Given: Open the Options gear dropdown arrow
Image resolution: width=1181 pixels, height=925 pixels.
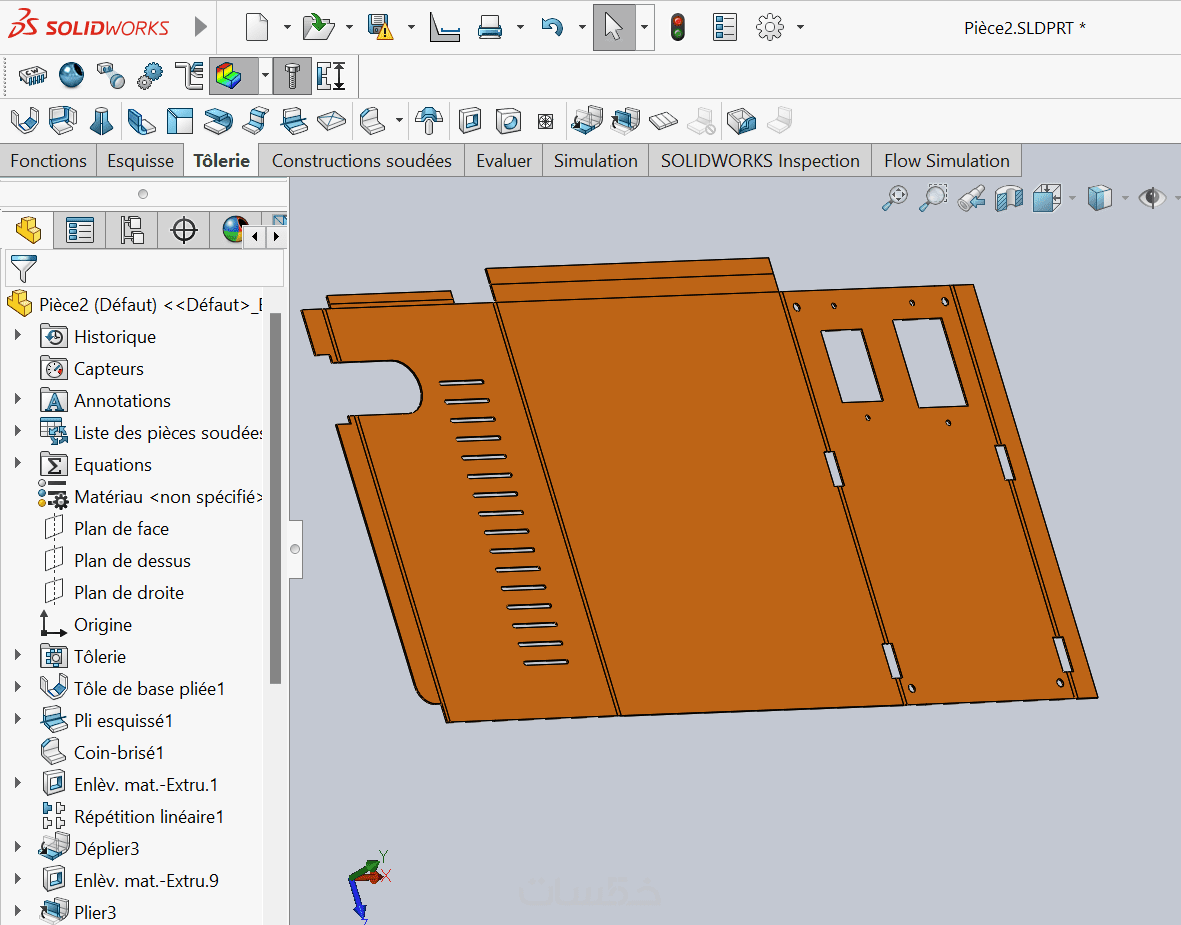Looking at the screenshot, I should [800, 27].
